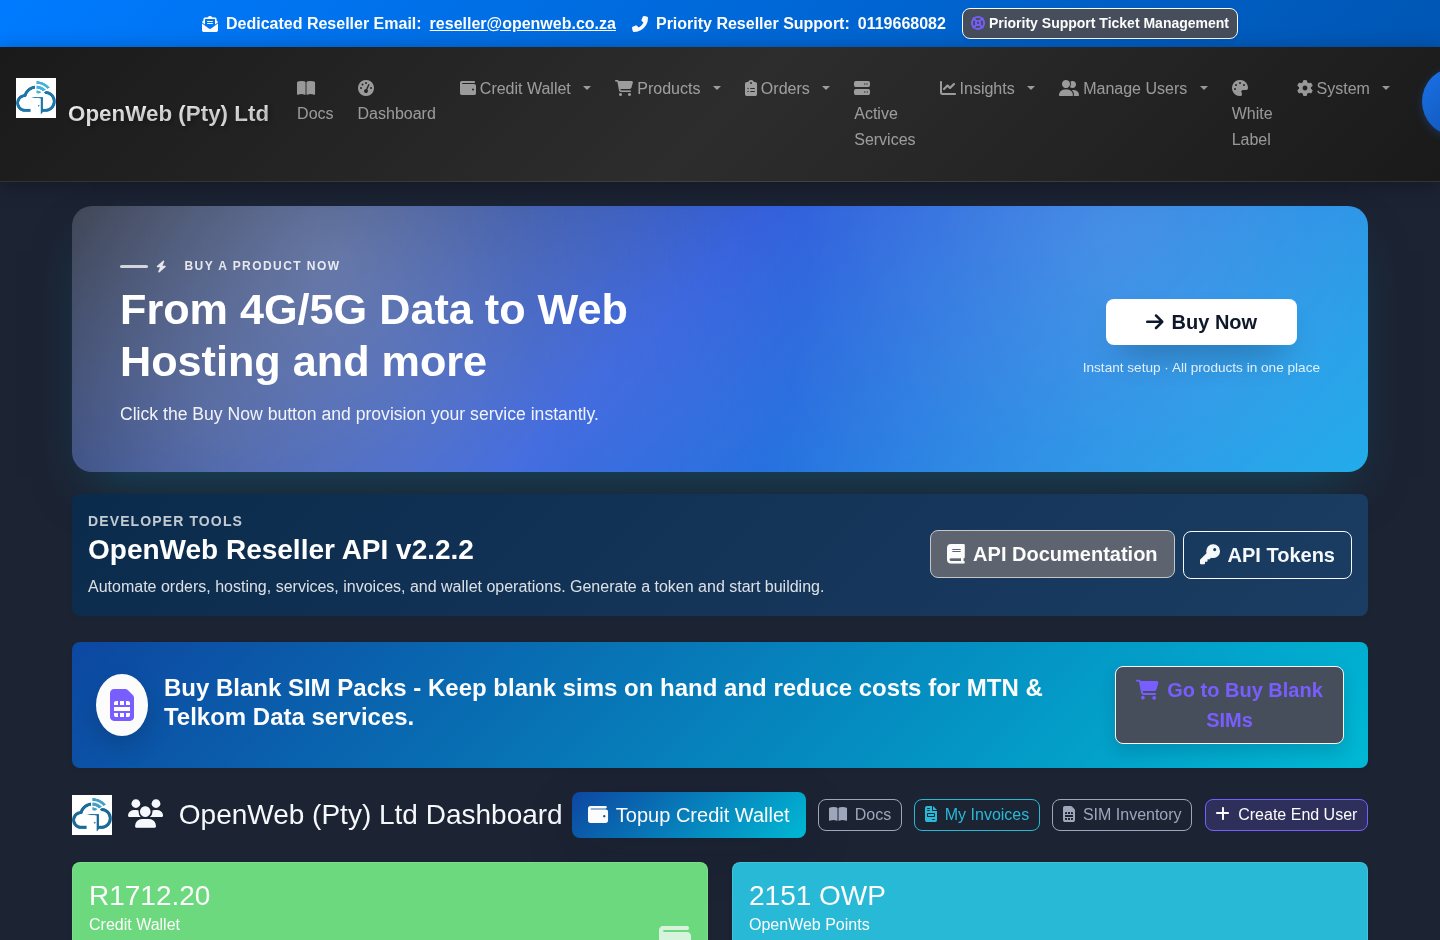Expand the Orders dropdown caret

point(826,88)
